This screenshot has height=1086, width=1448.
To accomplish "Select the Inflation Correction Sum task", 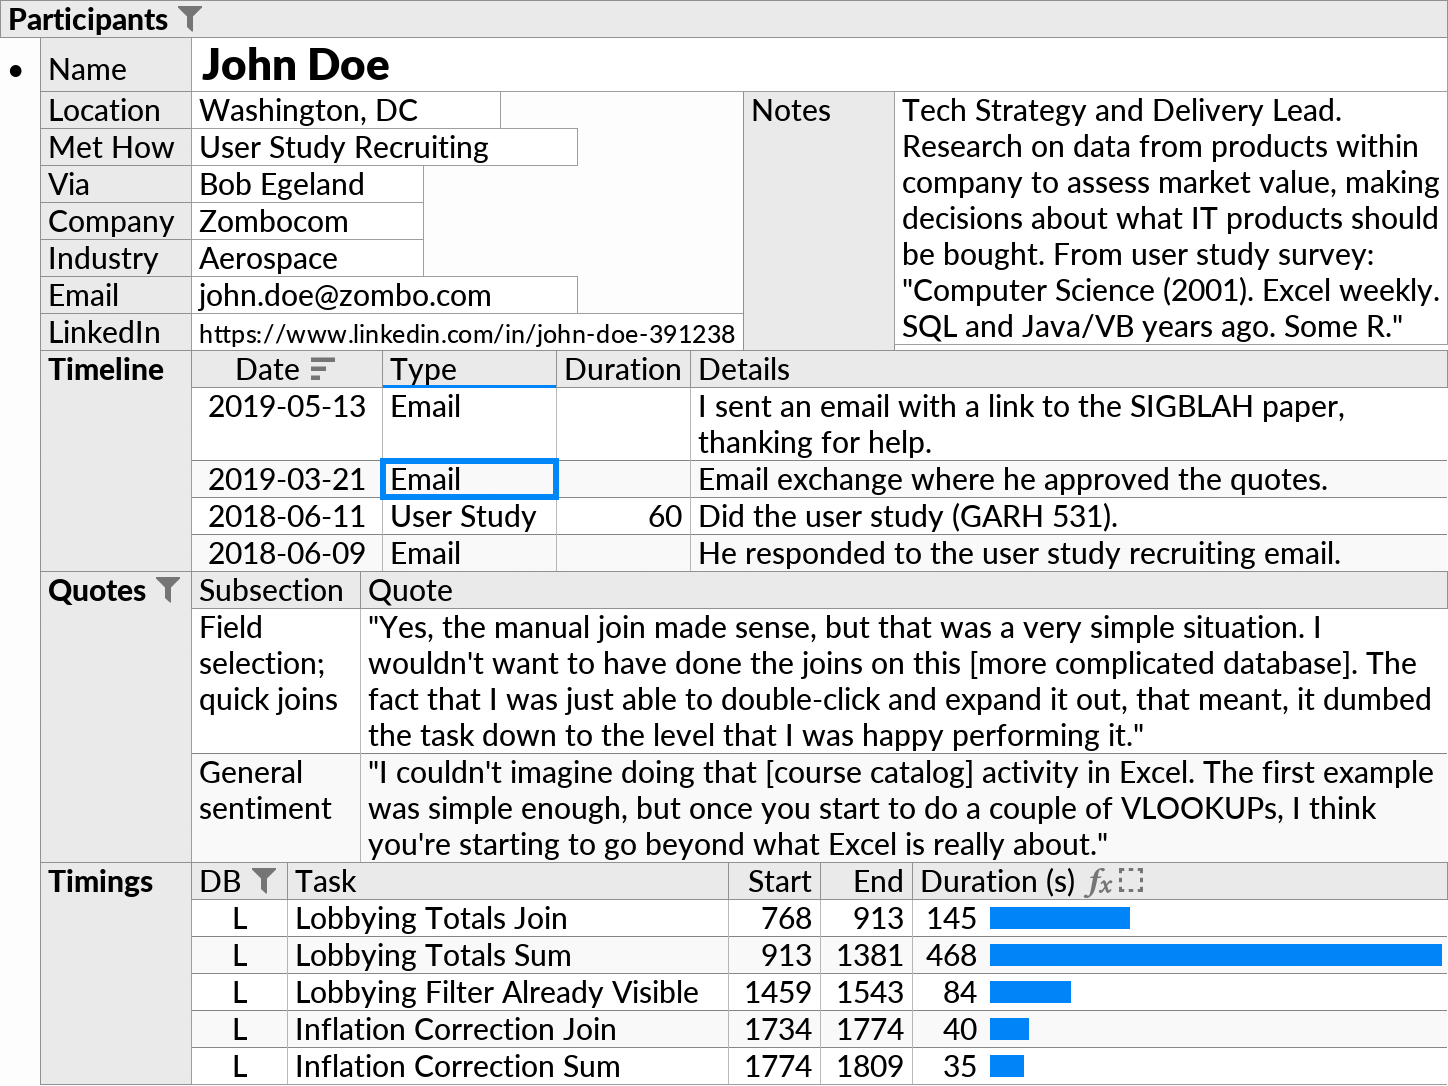I will (x=456, y=1066).
